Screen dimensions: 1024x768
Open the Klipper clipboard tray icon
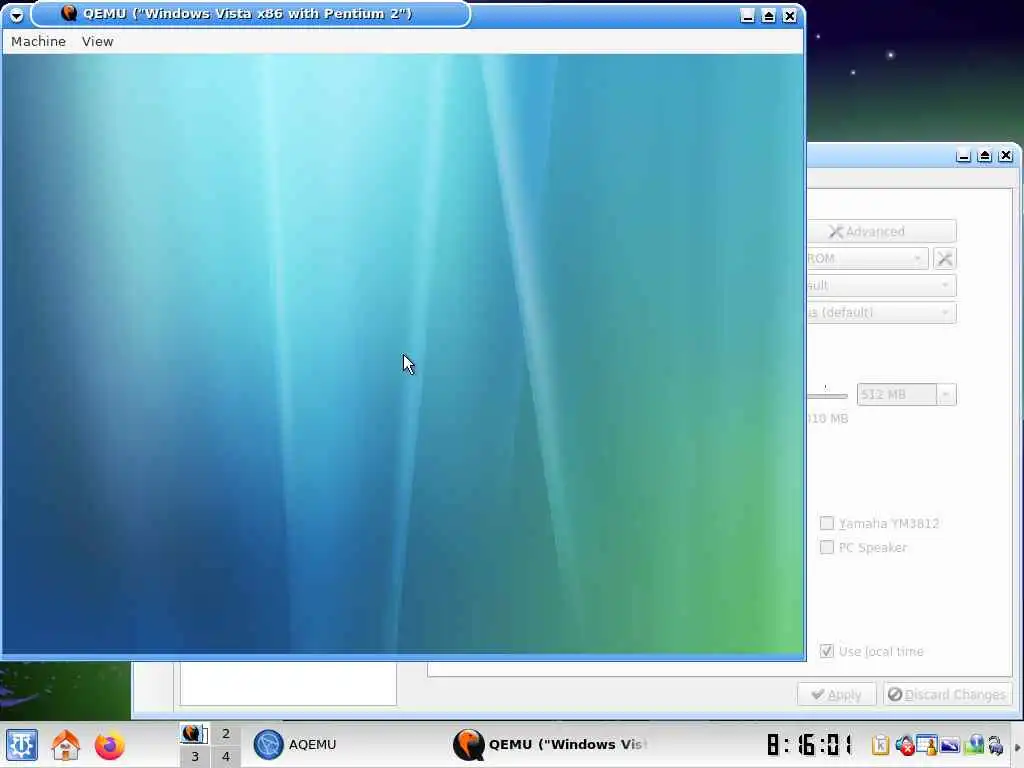pyautogui.click(x=880, y=744)
